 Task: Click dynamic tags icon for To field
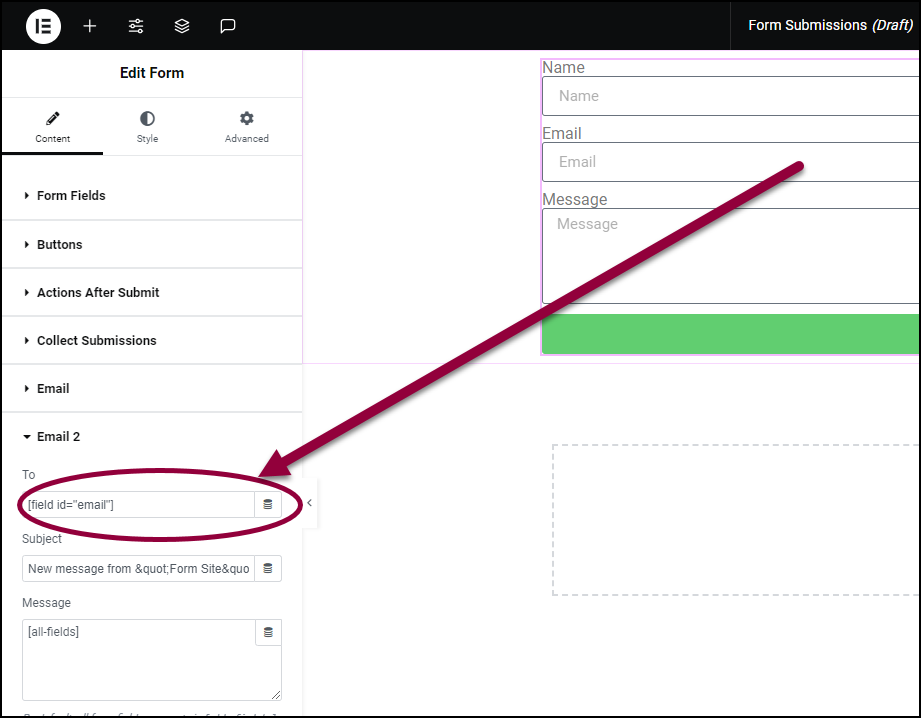coord(268,504)
